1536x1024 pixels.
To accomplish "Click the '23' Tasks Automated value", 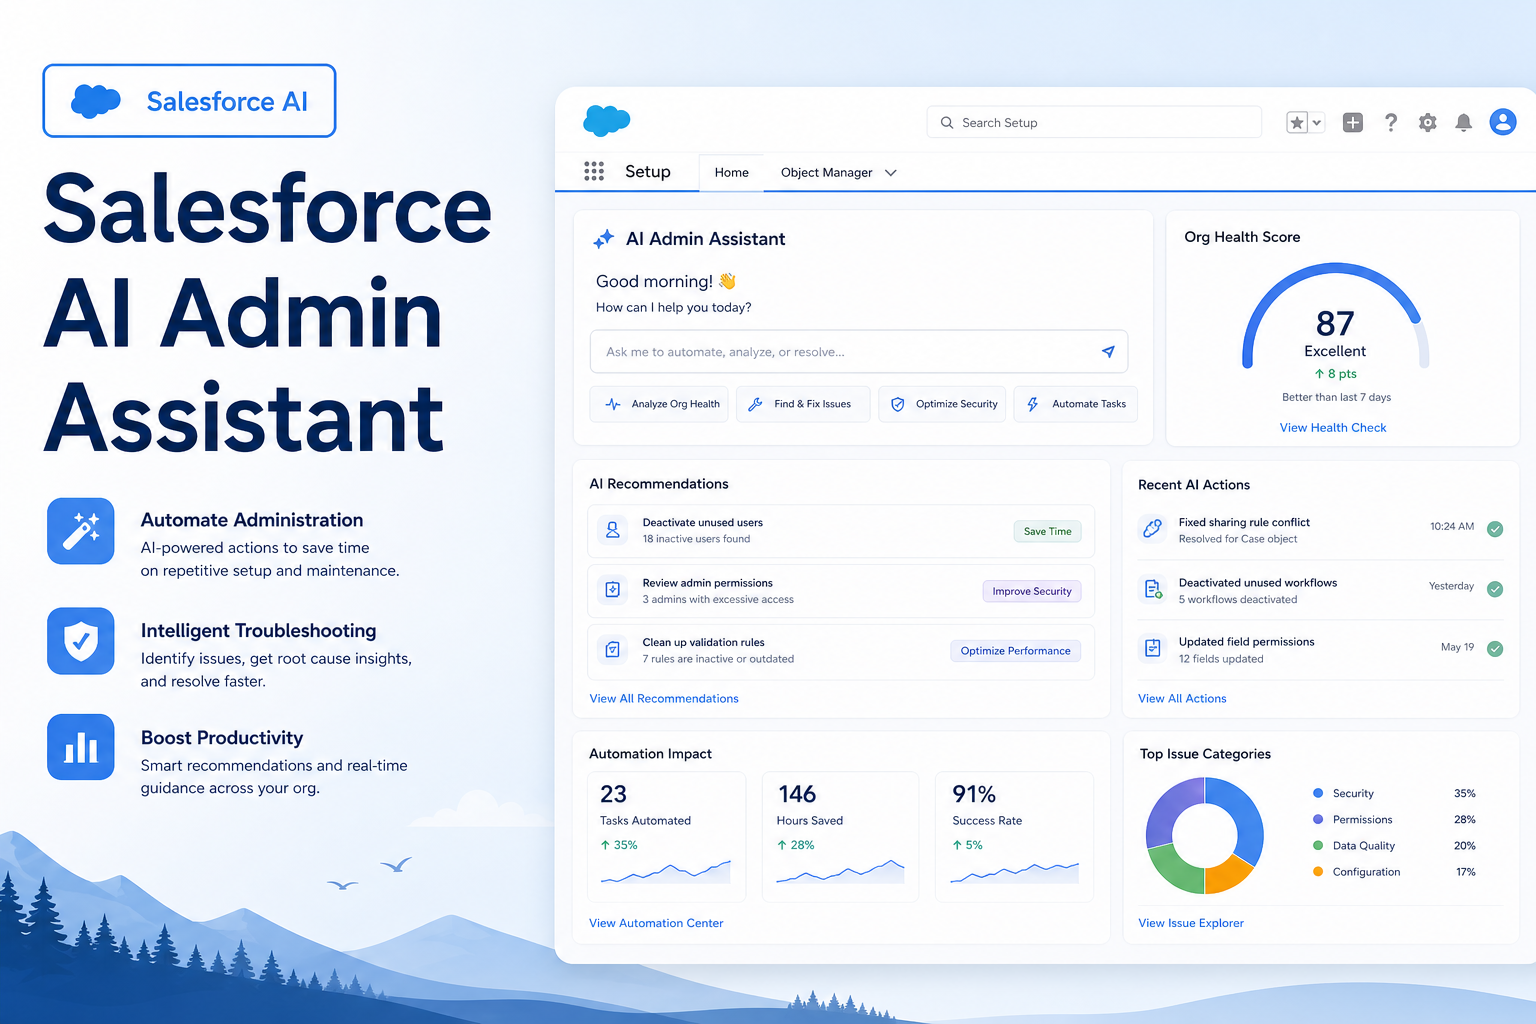I will click(613, 794).
